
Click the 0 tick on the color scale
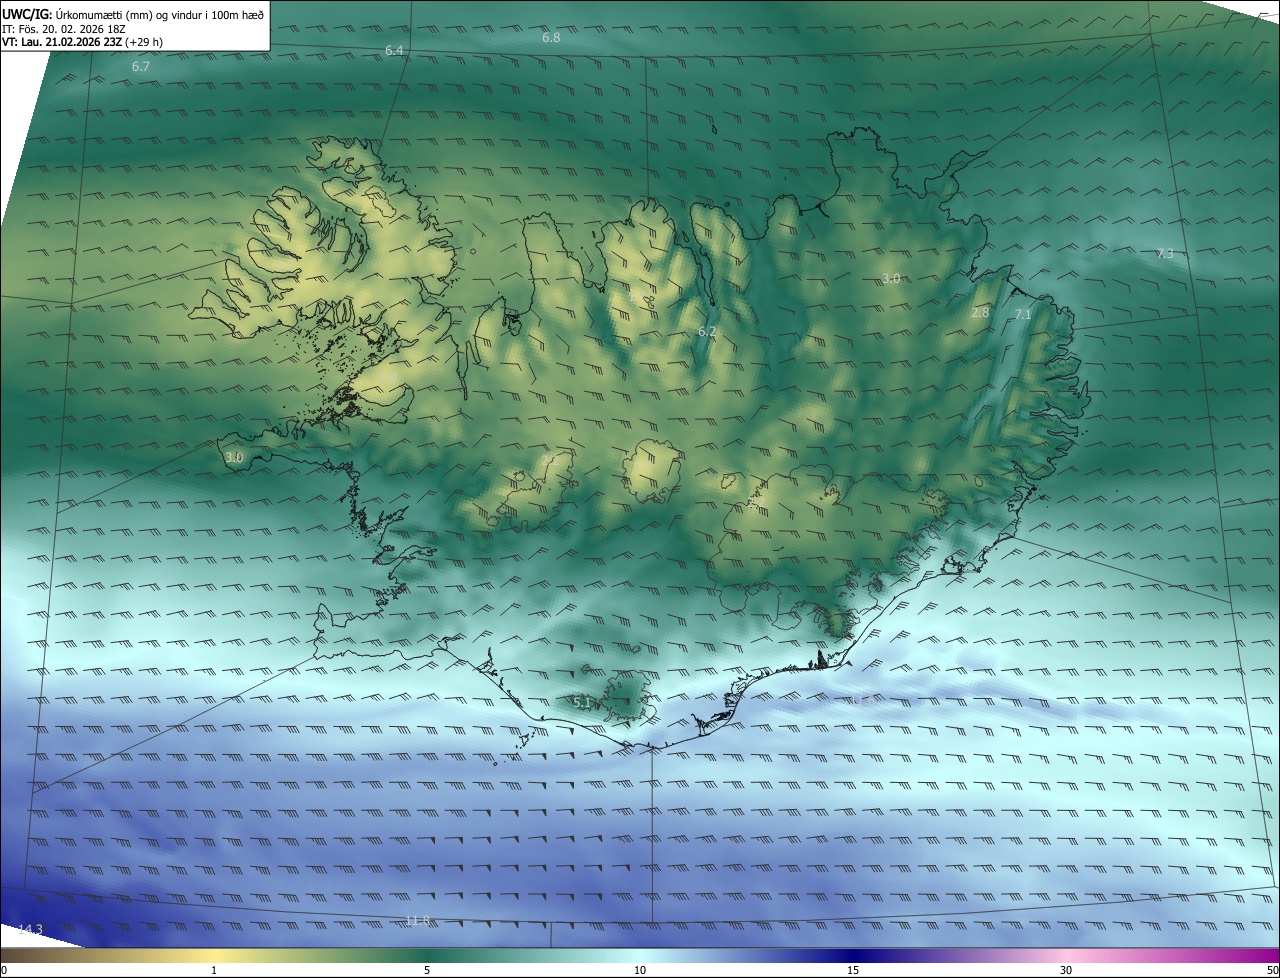pyautogui.click(x=3, y=970)
